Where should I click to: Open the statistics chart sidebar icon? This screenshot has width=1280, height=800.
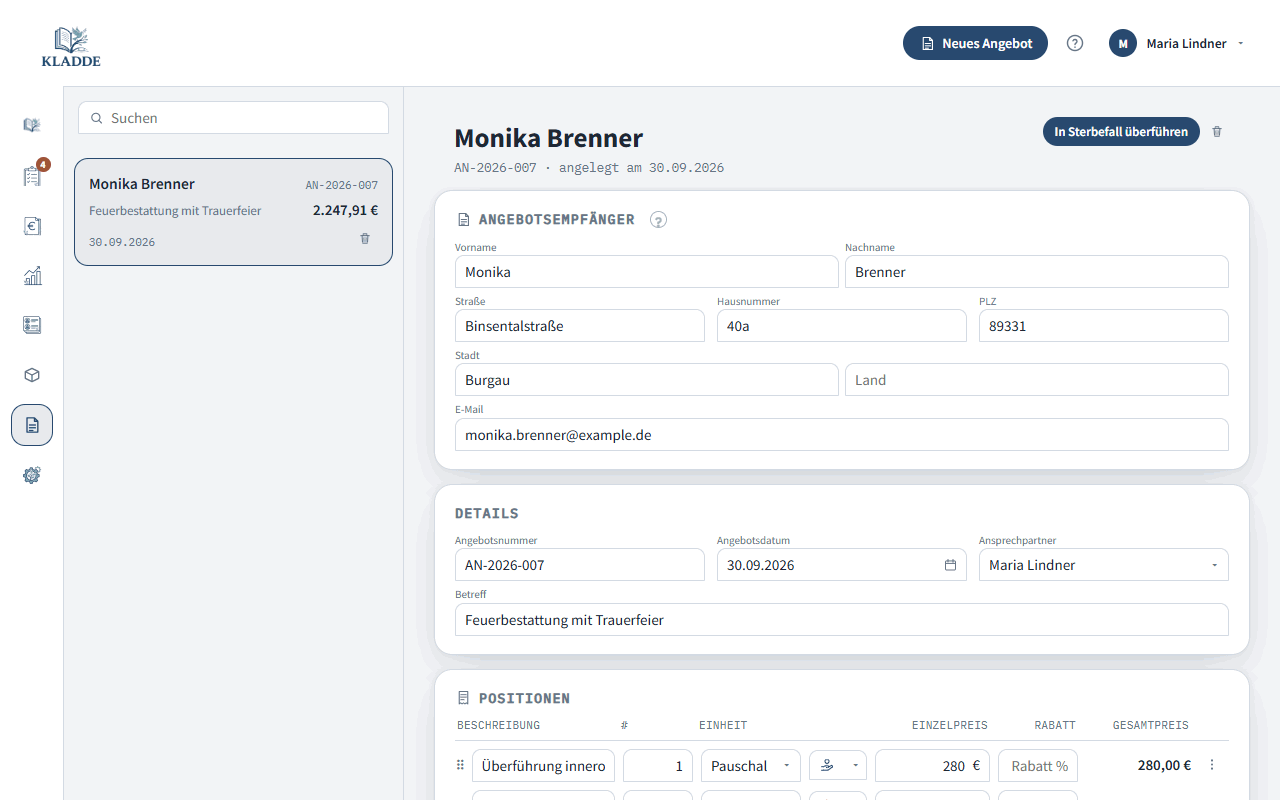tap(32, 276)
